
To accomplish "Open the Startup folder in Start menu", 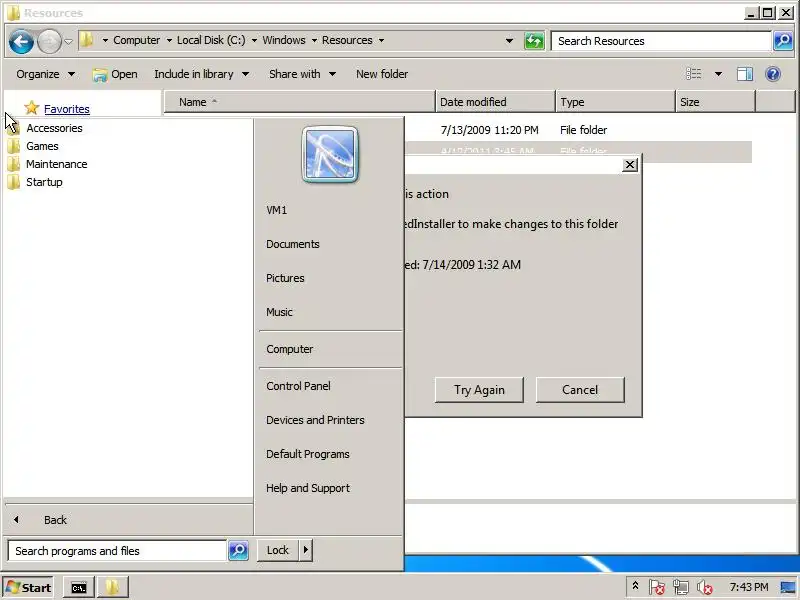I will 44,182.
